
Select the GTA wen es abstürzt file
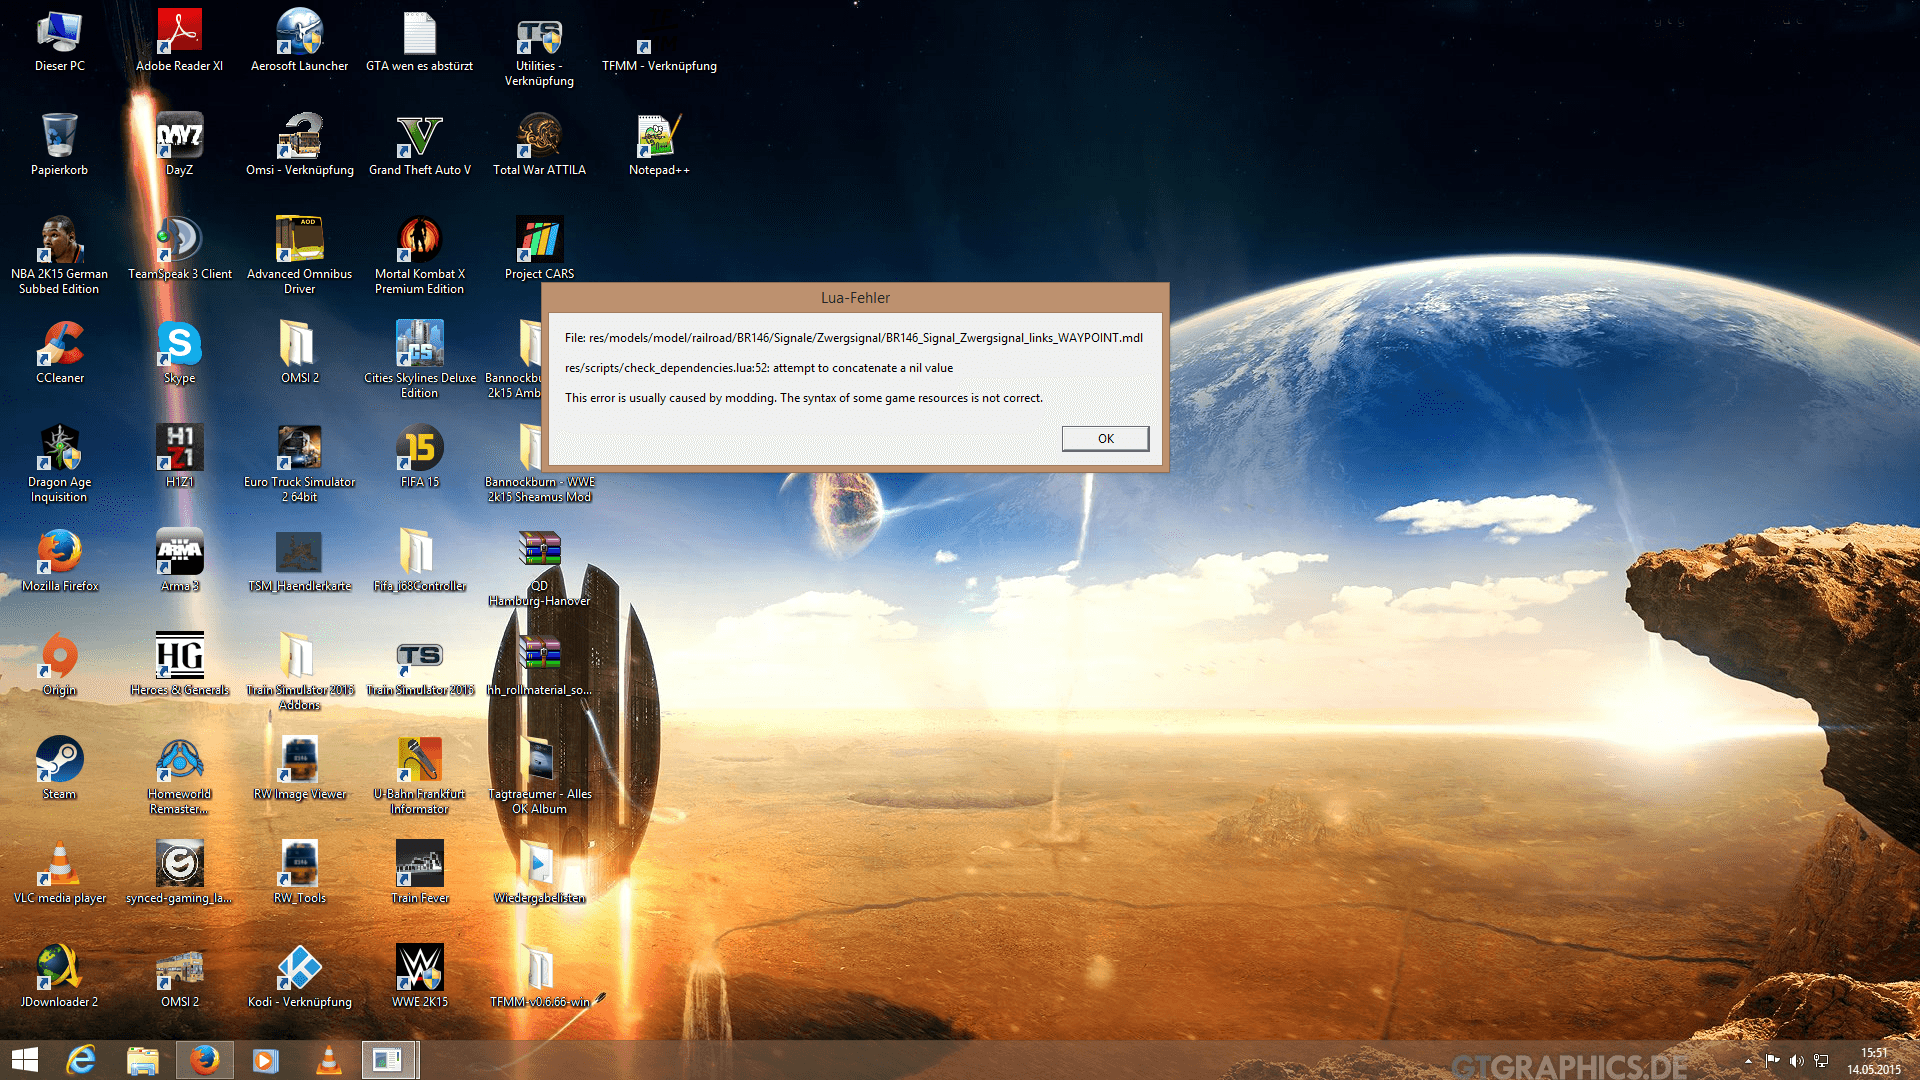(x=420, y=42)
